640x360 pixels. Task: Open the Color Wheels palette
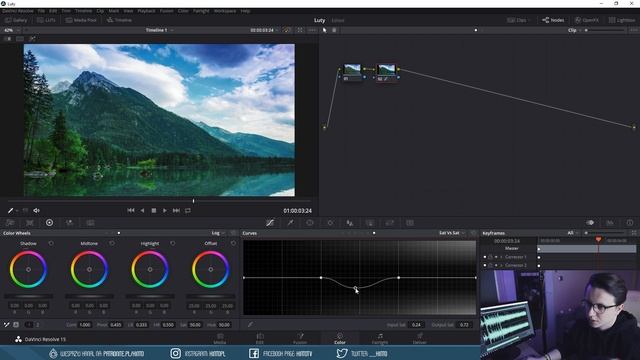point(49,223)
